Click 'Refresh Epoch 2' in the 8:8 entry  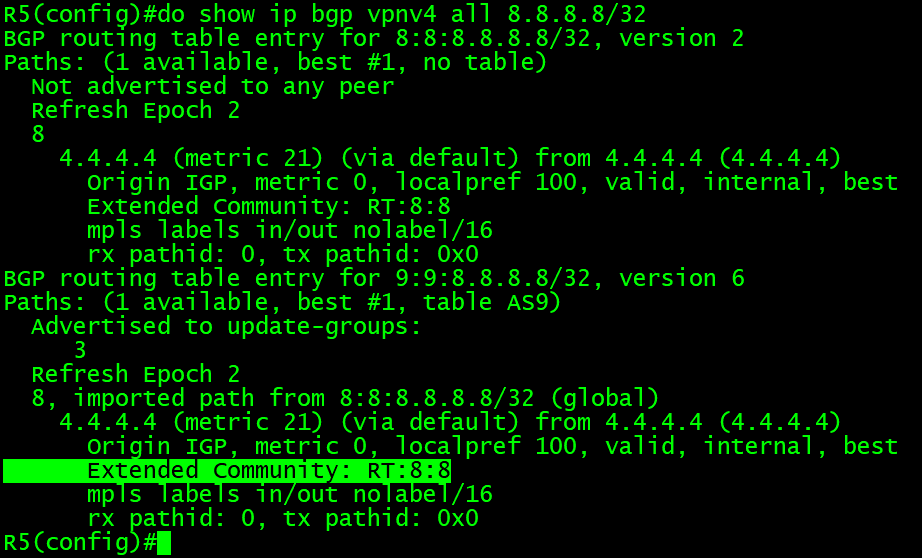pyautogui.click(x=135, y=111)
